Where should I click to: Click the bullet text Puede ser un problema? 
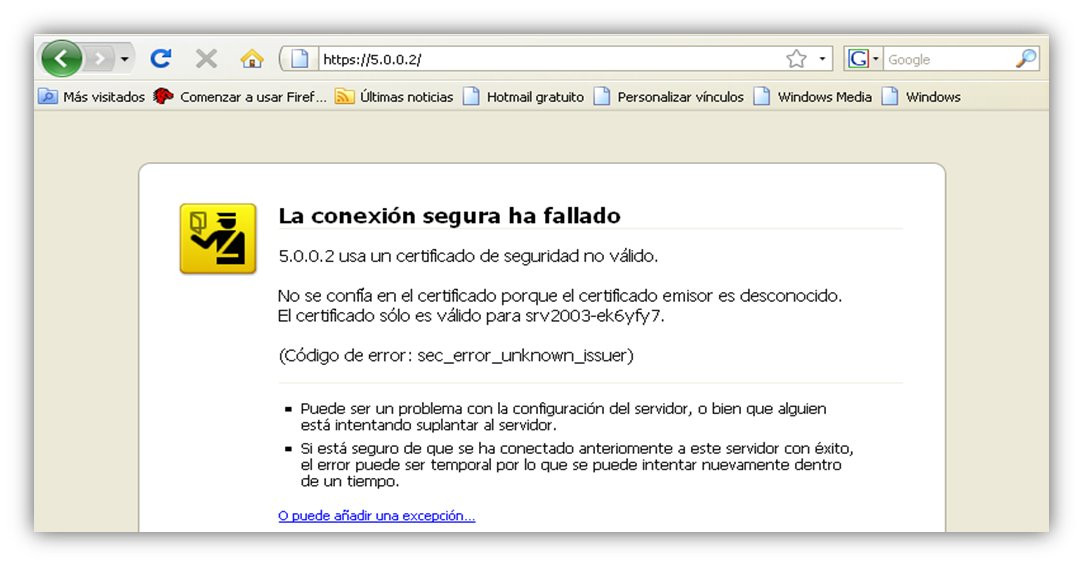(x=563, y=417)
